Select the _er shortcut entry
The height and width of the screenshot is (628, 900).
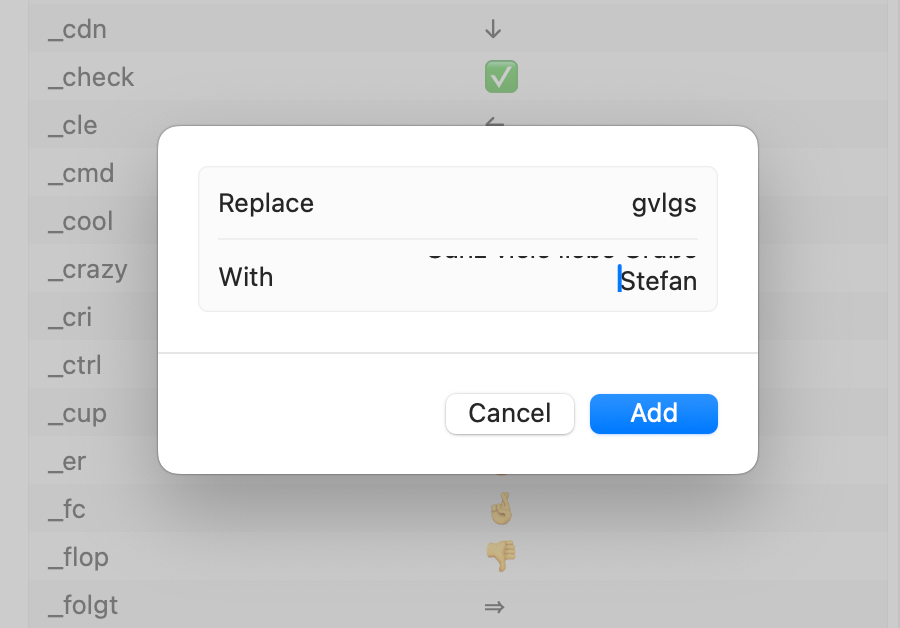67,461
